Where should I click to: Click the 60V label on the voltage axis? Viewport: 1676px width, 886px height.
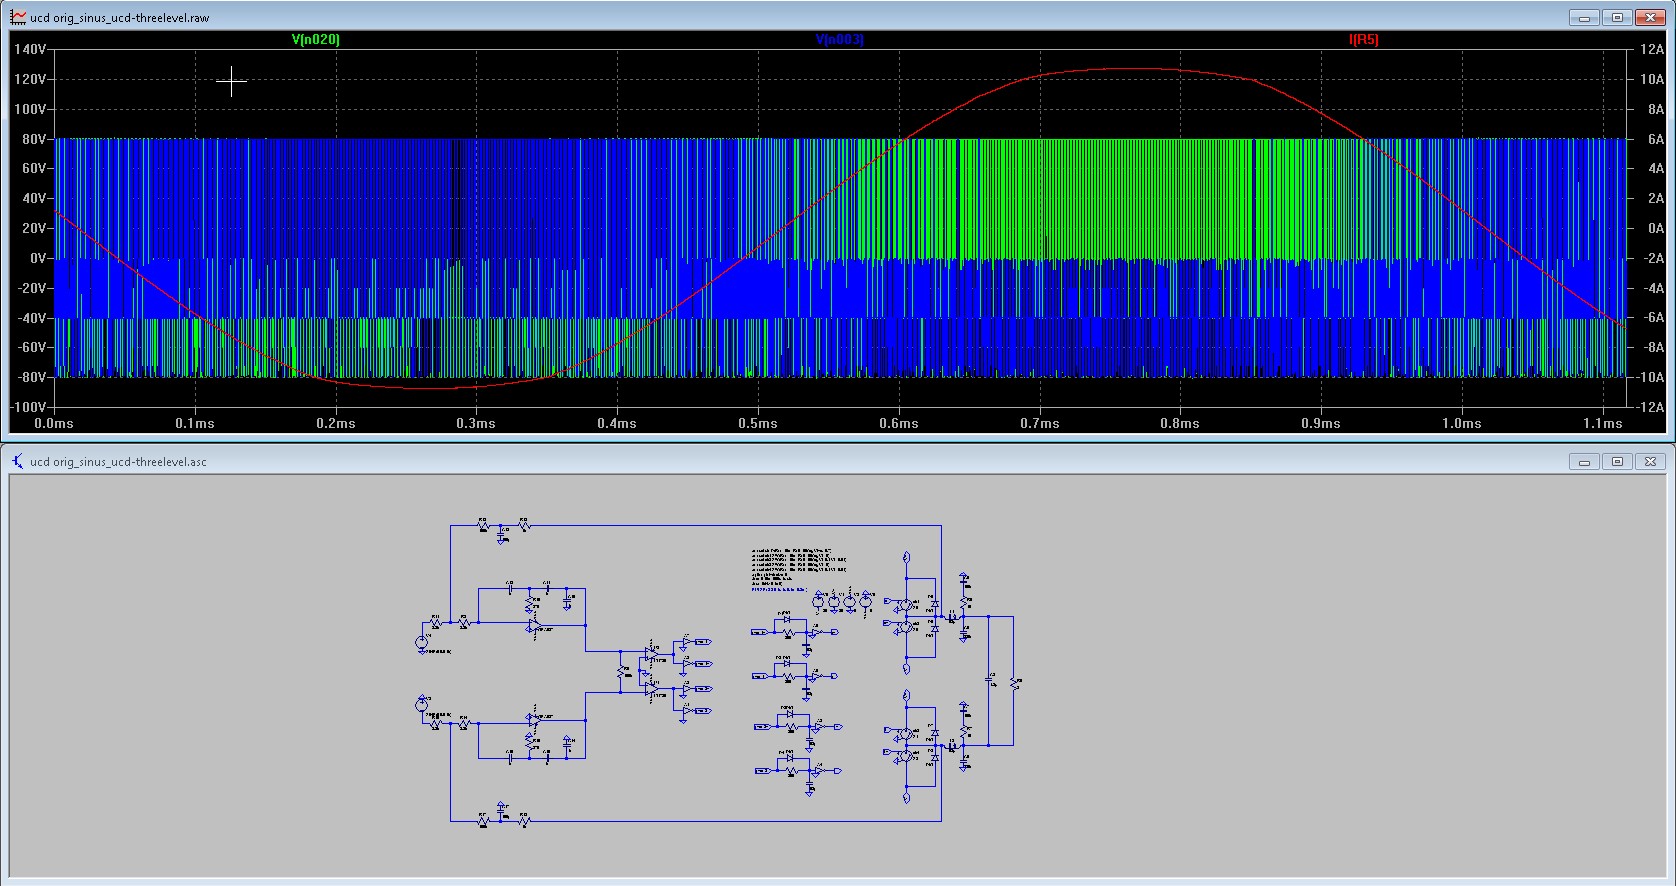tap(34, 168)
